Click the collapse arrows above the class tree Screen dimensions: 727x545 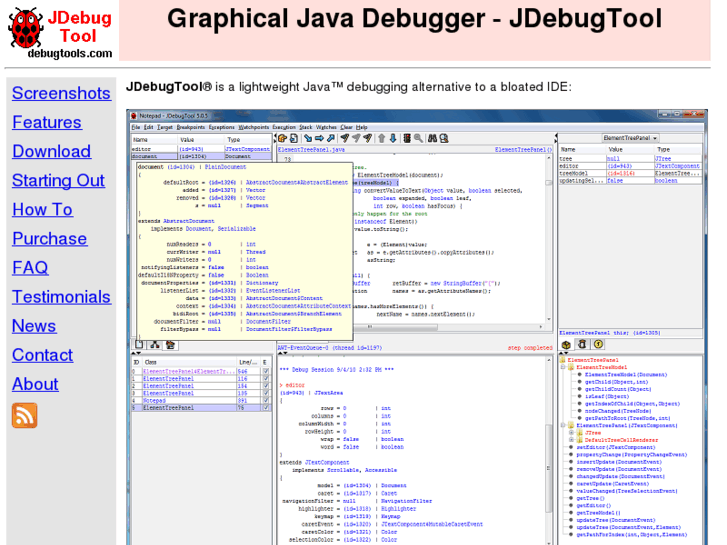(x=564, y=353)
